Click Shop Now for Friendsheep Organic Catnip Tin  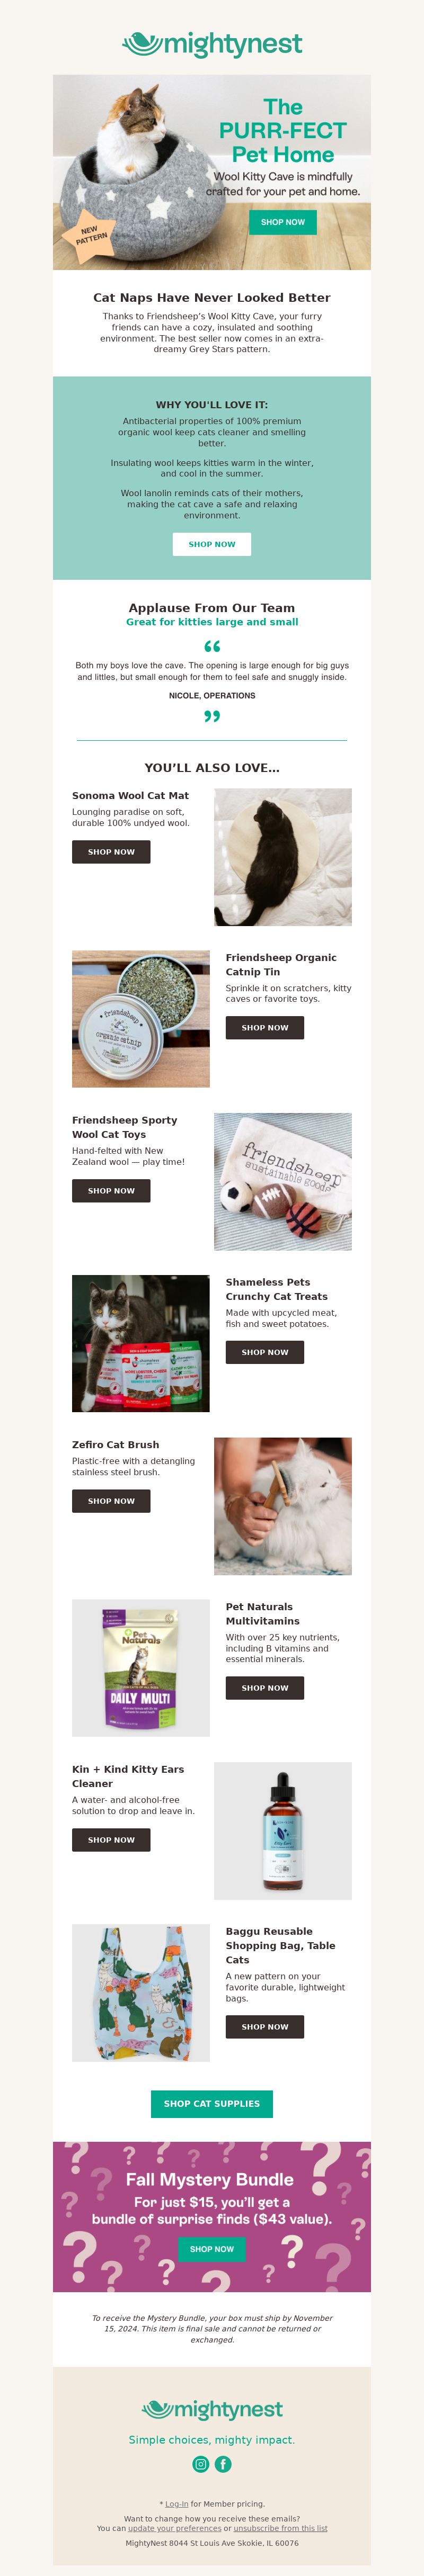(265, 1027)
